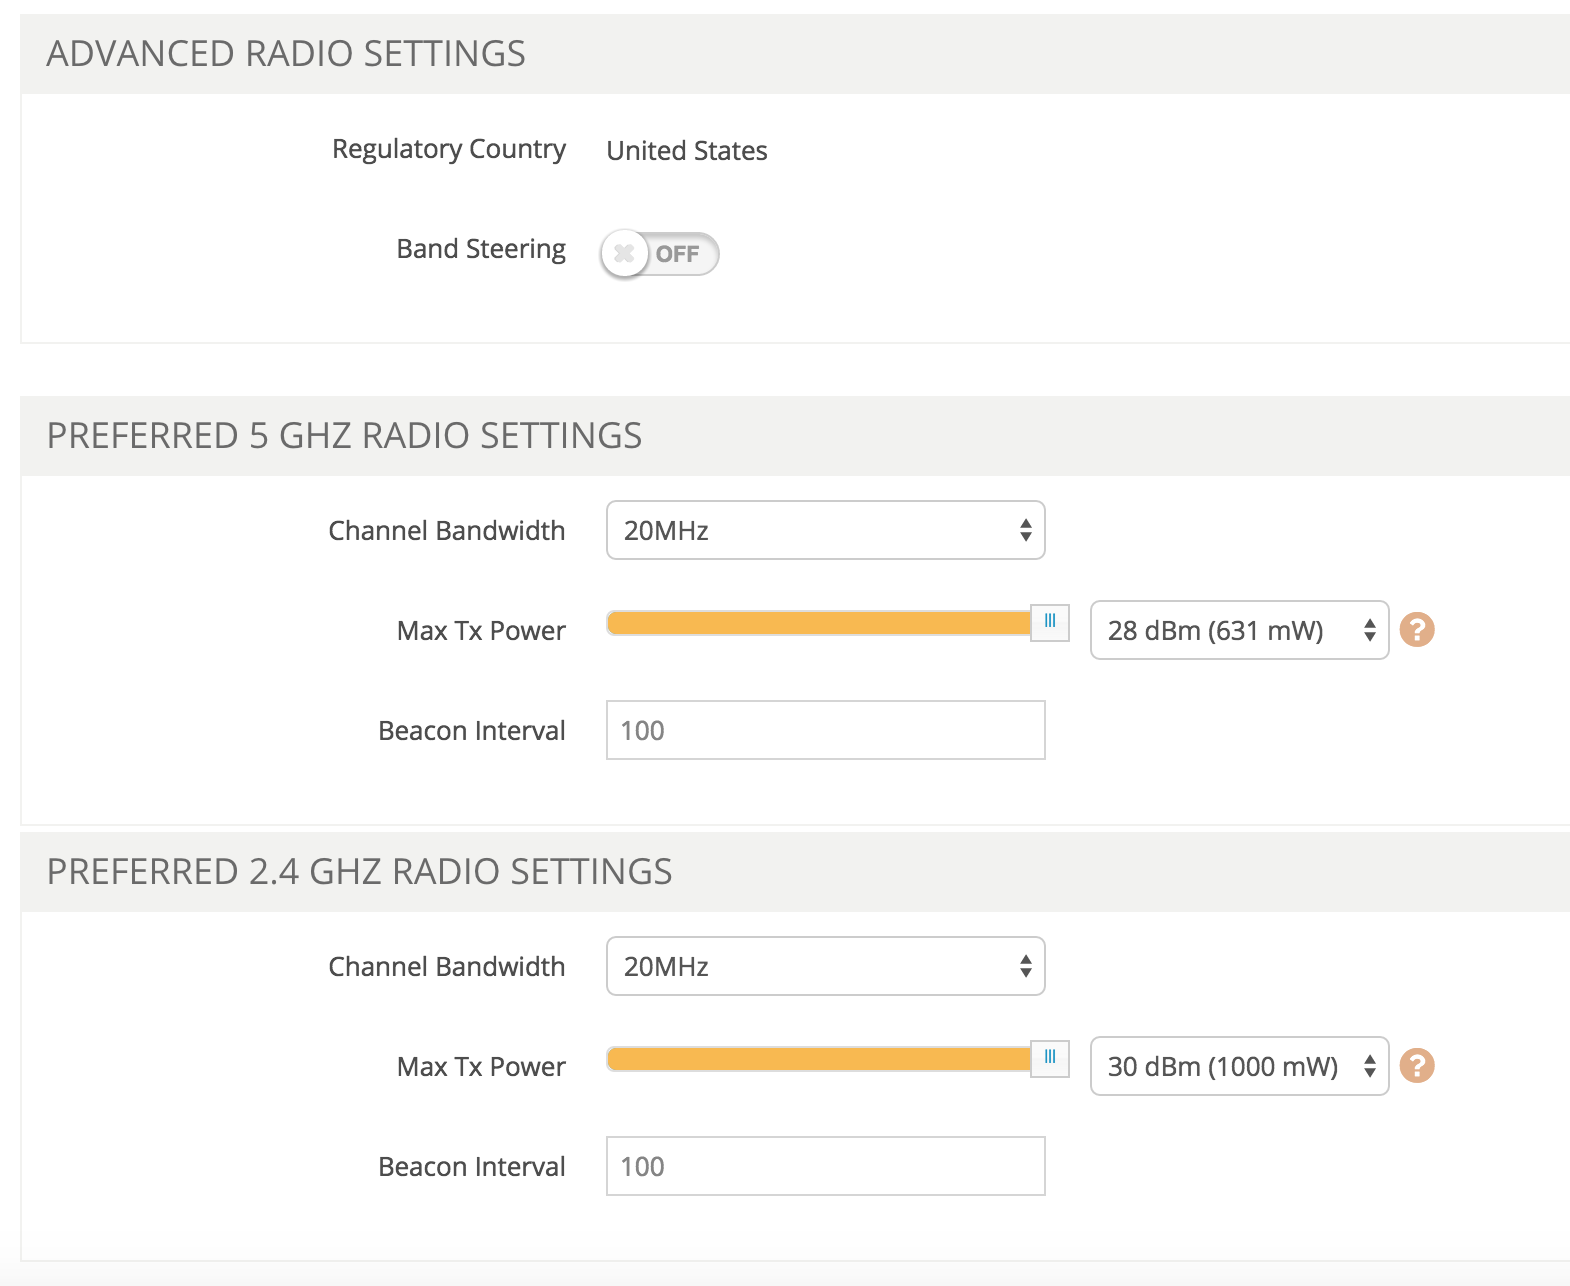Screen dimensions: 1570x1286
Task: Click the 5 GHz Channel Bandwidth label
Action: pyautogui.click(x=447, y=531)
